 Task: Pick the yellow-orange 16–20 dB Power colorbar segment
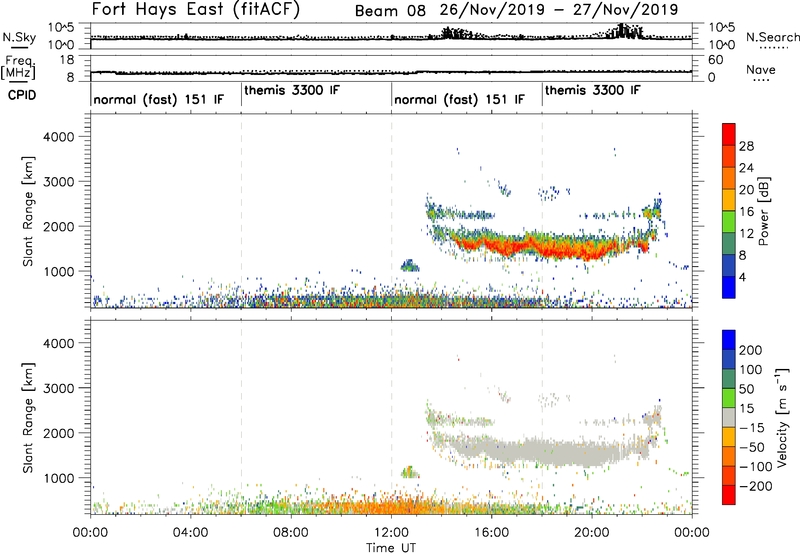pyautogui.click(x=729, y=200)
